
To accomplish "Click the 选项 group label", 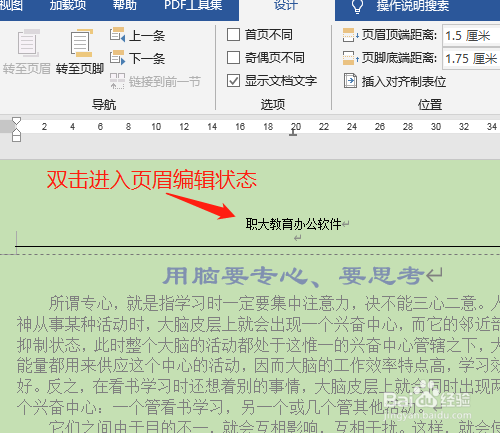I will tap(273, 104).
